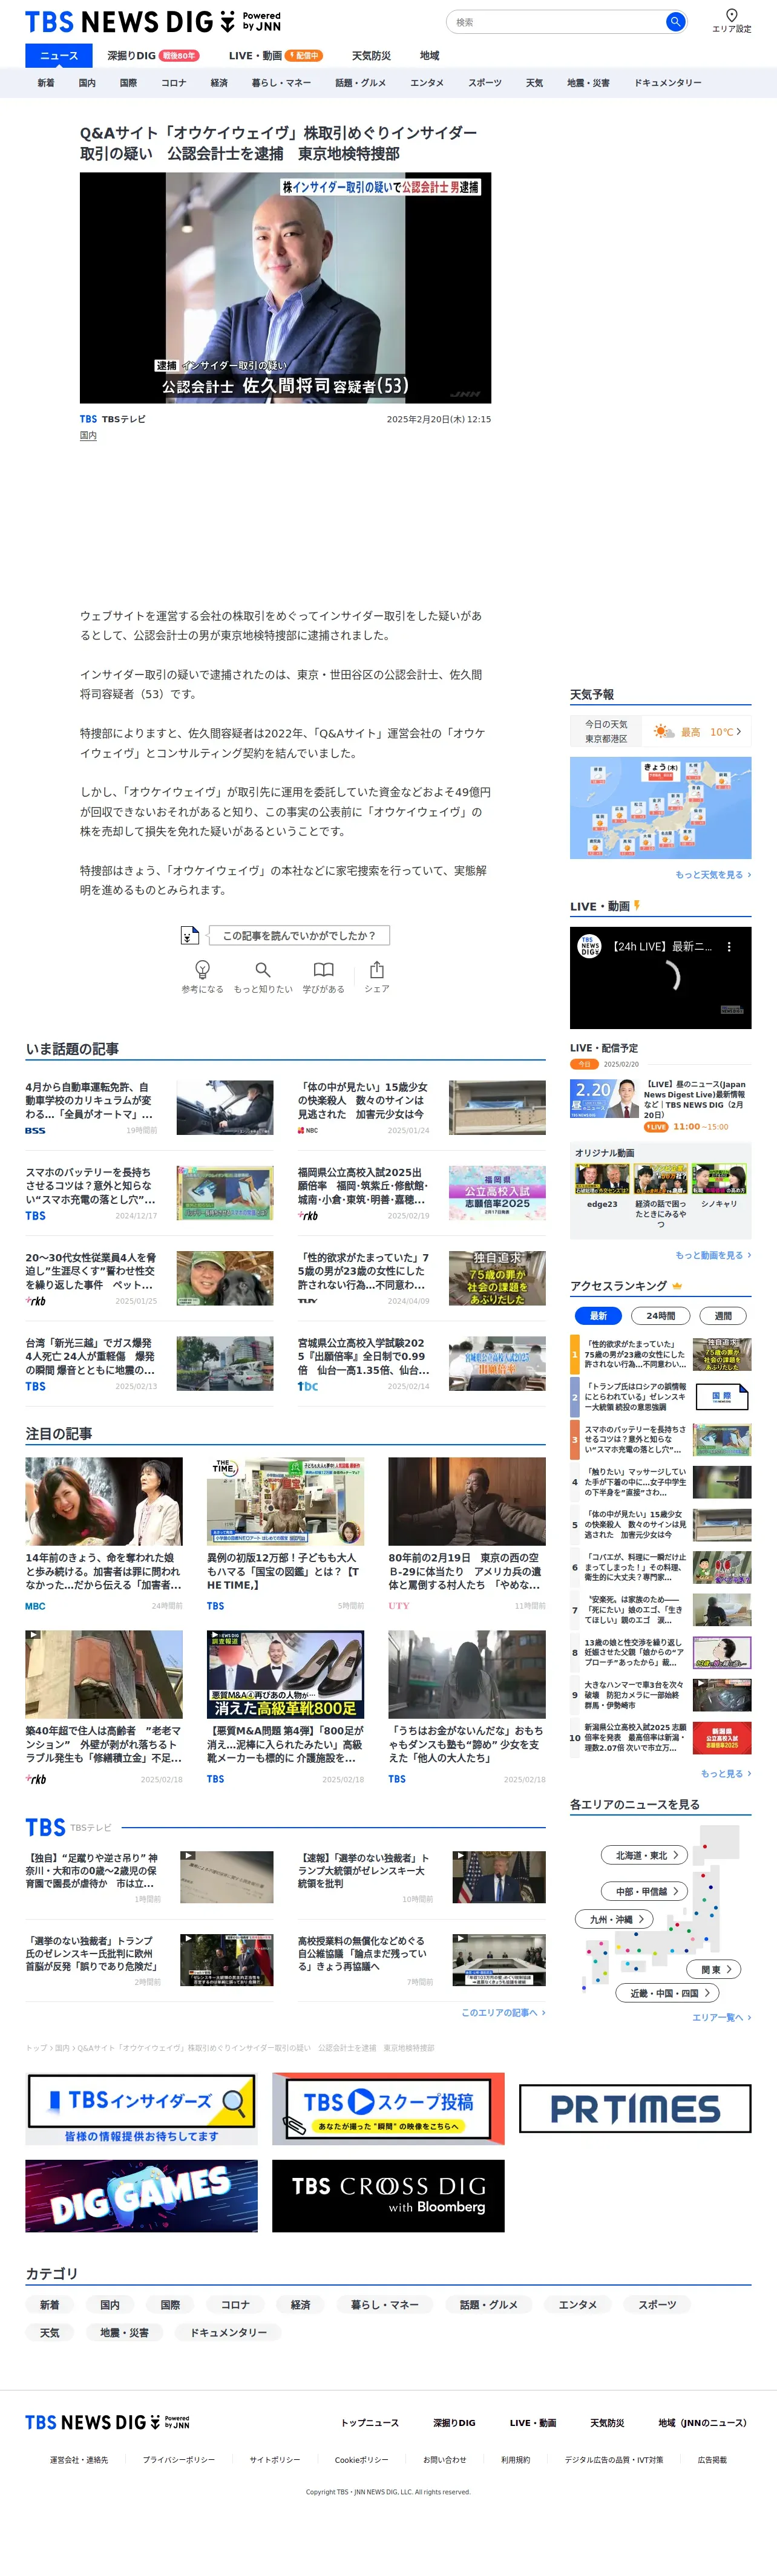Open the ドキュメンタリー category in the sub navigation
Image resolution: width=777 pixels, height=2576 pixels.
coord(668,83)
